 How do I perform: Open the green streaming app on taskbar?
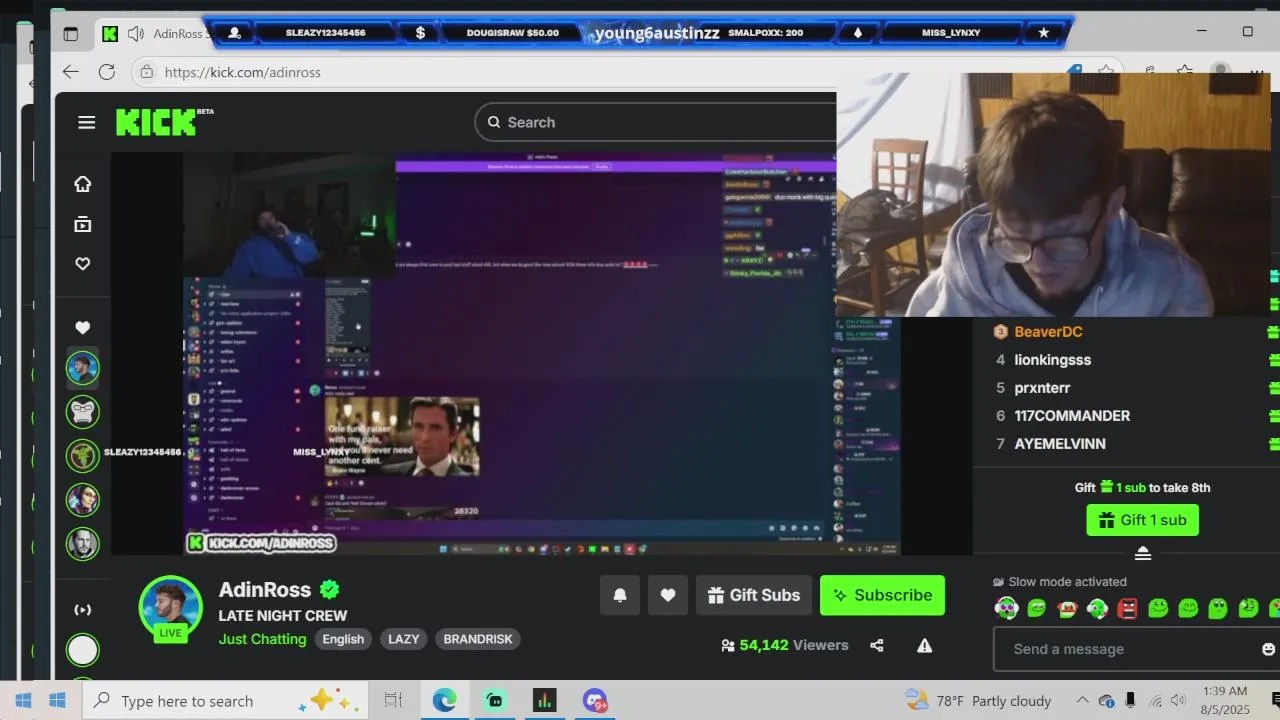[495, 701]
